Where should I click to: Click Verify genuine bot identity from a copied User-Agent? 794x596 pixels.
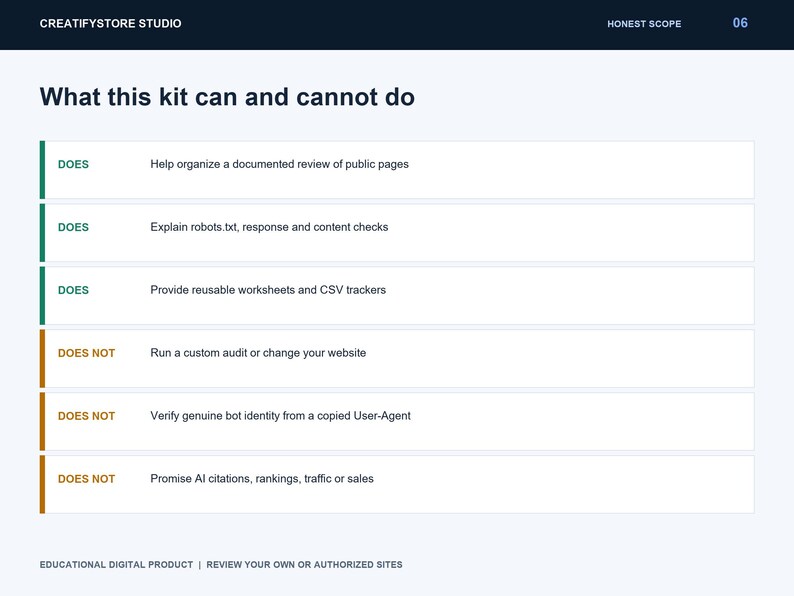pyautogui.click(x=281, y=416)
